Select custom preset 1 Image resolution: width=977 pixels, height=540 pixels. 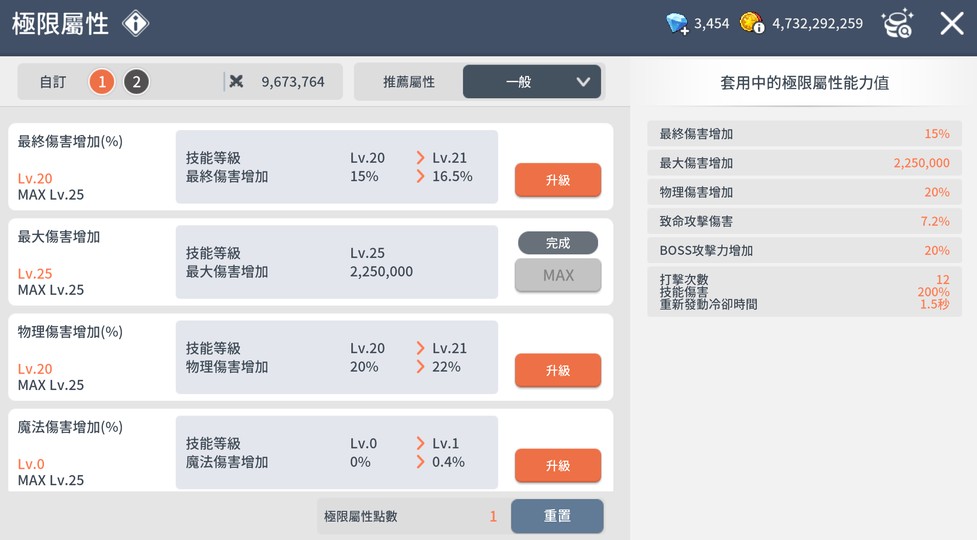tap(102, 82)
